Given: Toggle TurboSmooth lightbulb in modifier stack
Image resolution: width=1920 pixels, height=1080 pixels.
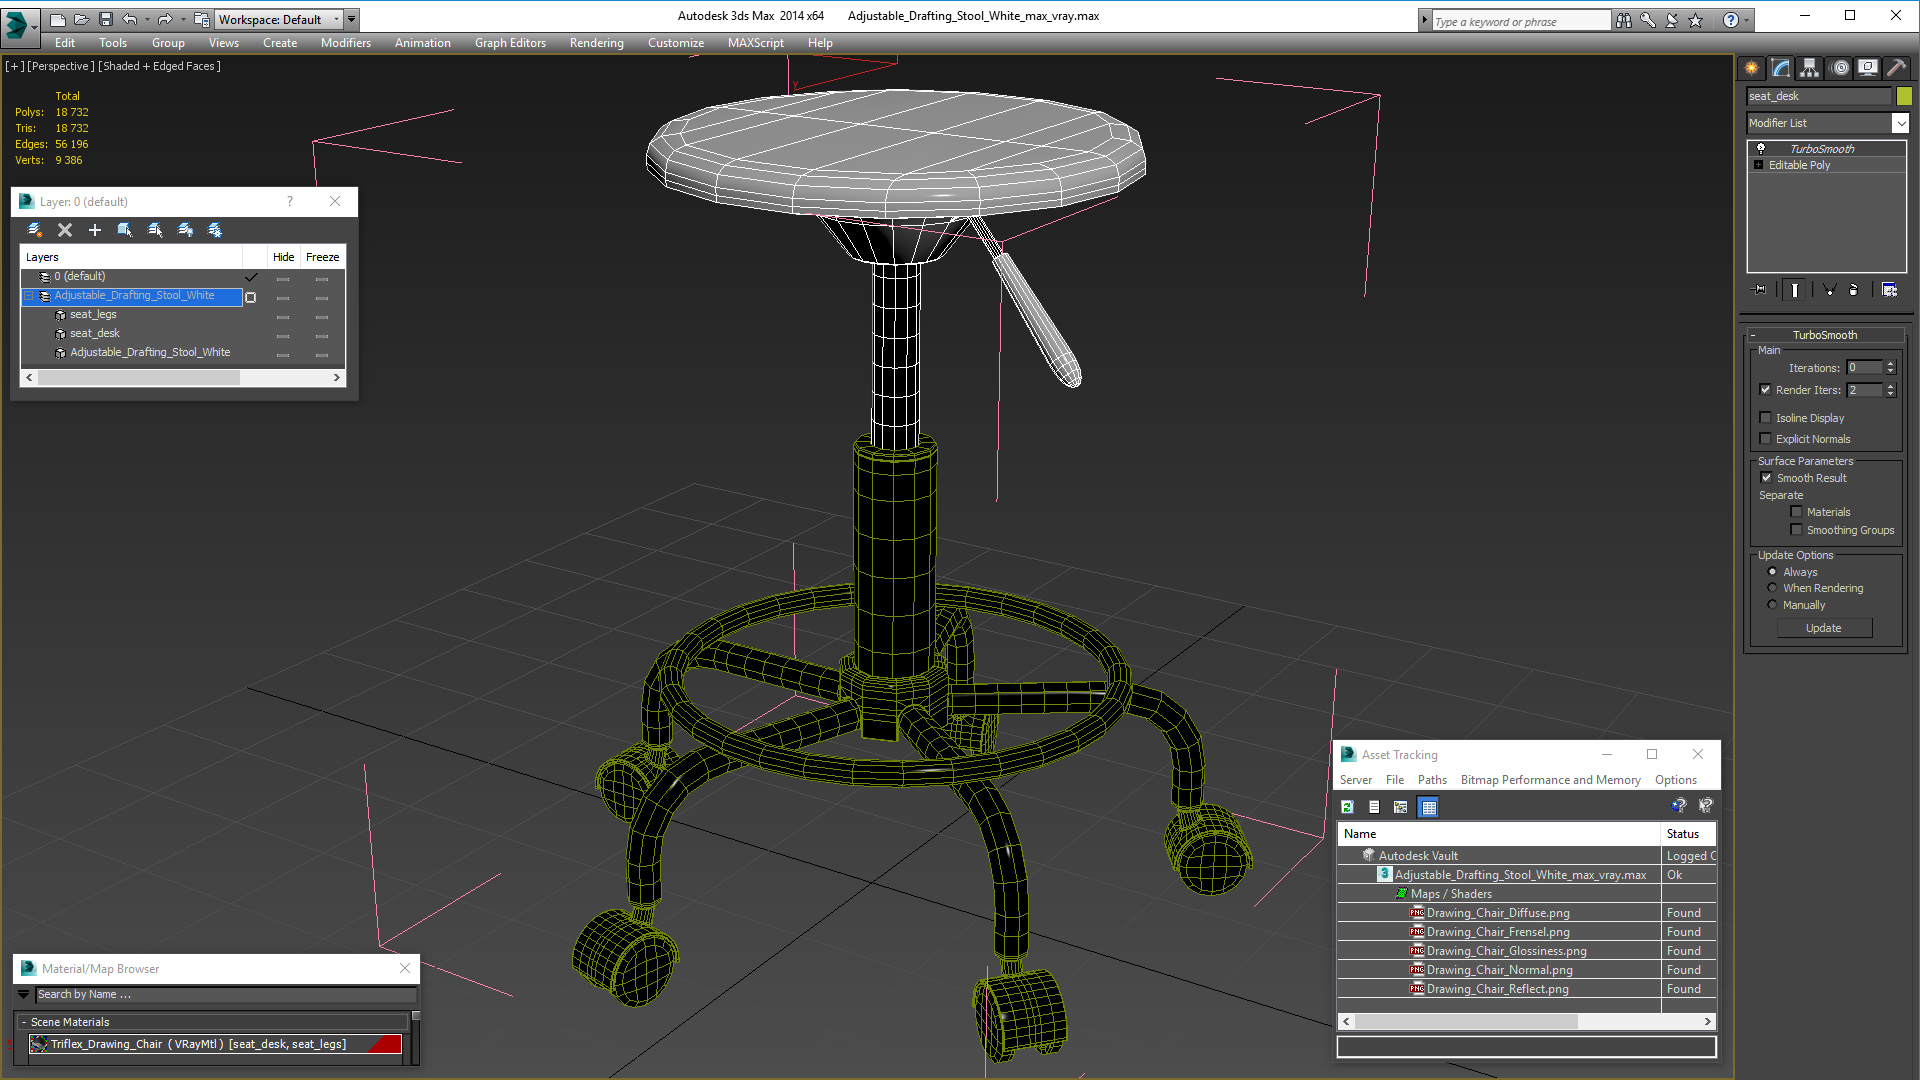Looking at the screenshot, I should [1761, 149].
